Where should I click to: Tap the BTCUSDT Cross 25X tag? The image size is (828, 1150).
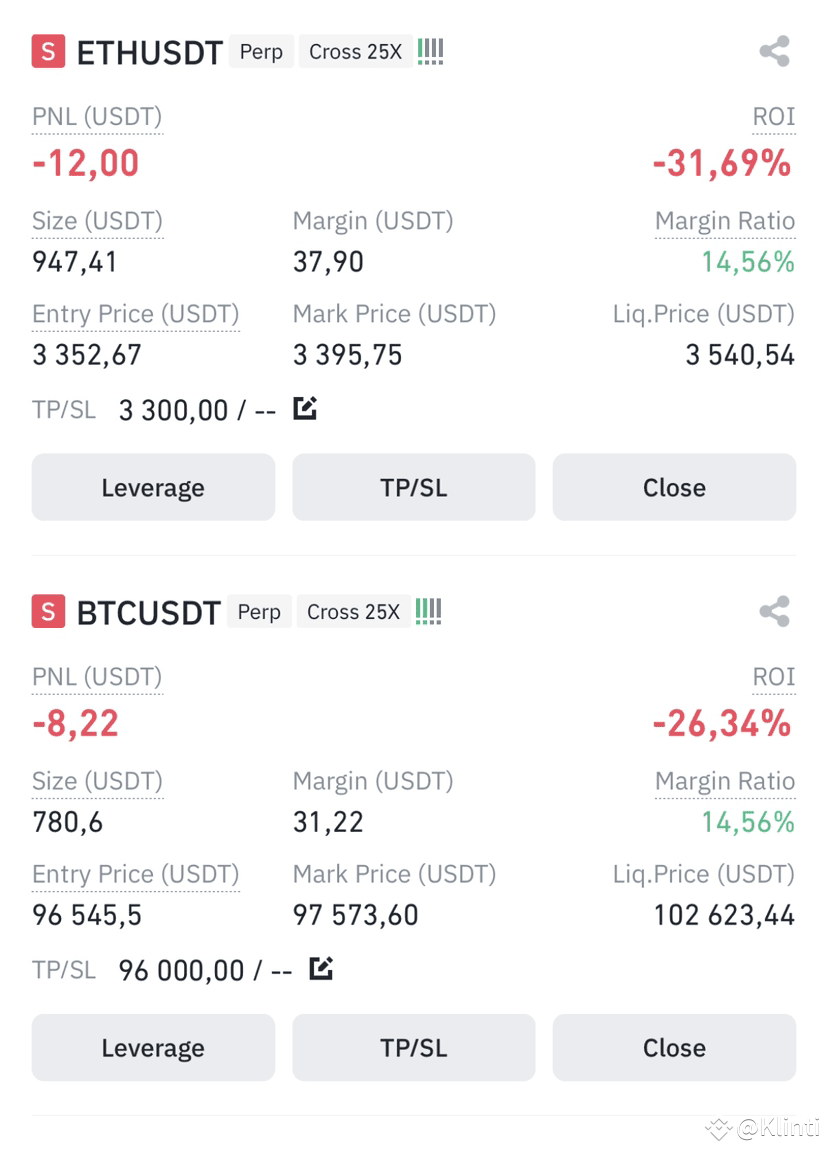pos(353,612)
